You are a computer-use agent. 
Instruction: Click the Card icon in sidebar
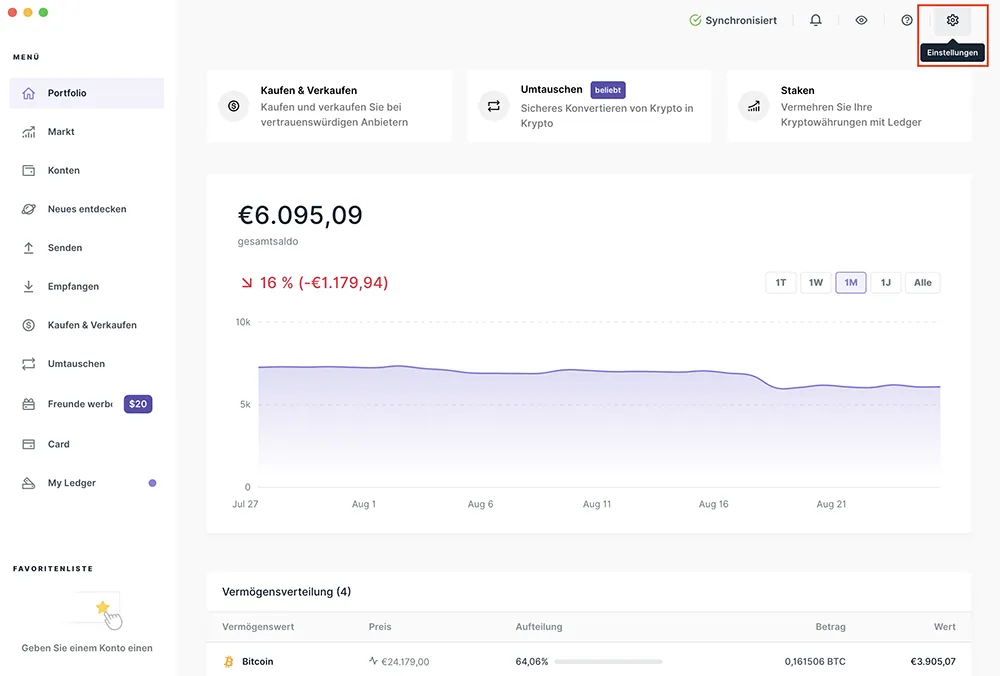29,445
